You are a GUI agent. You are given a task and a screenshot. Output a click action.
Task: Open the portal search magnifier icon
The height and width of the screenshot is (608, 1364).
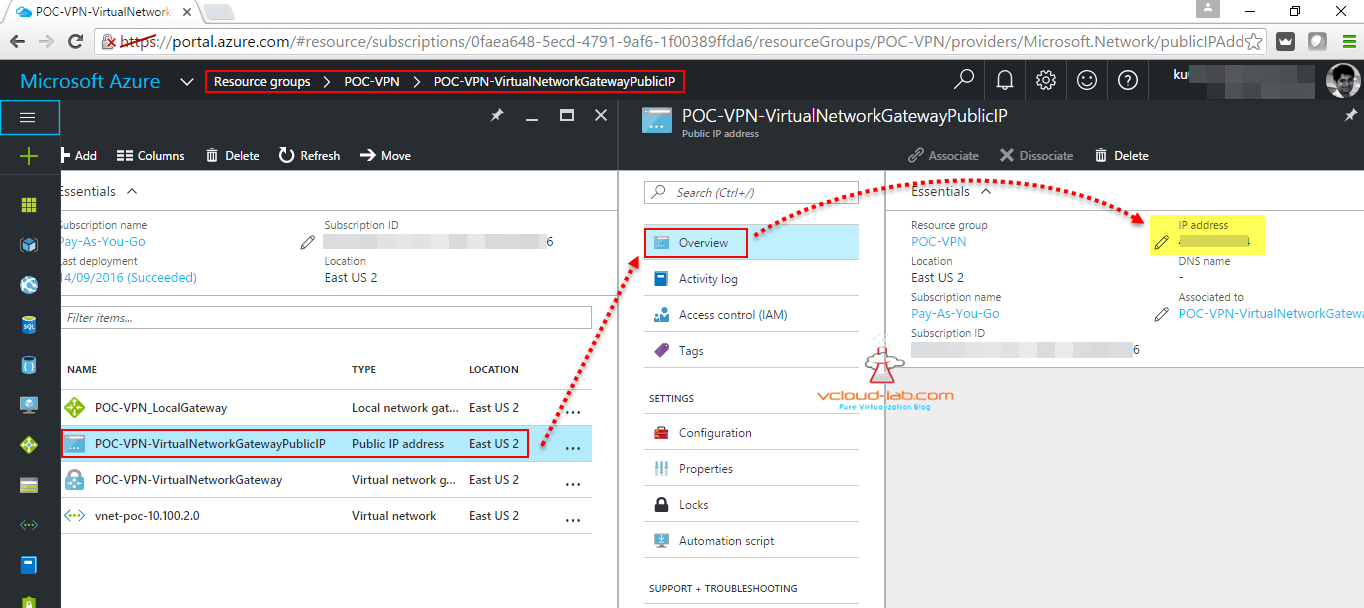pos(963,80)
